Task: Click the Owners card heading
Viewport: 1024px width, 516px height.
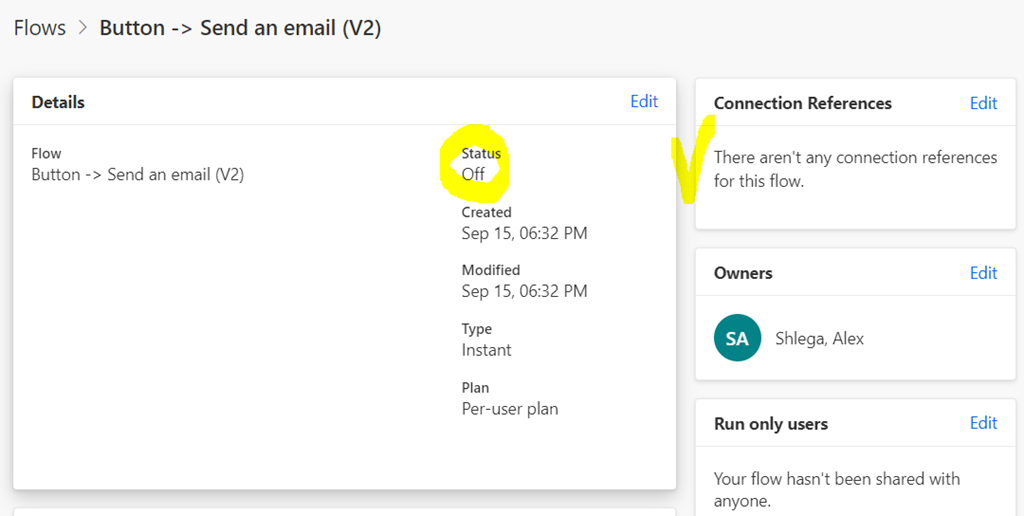Action: point(743,273)
